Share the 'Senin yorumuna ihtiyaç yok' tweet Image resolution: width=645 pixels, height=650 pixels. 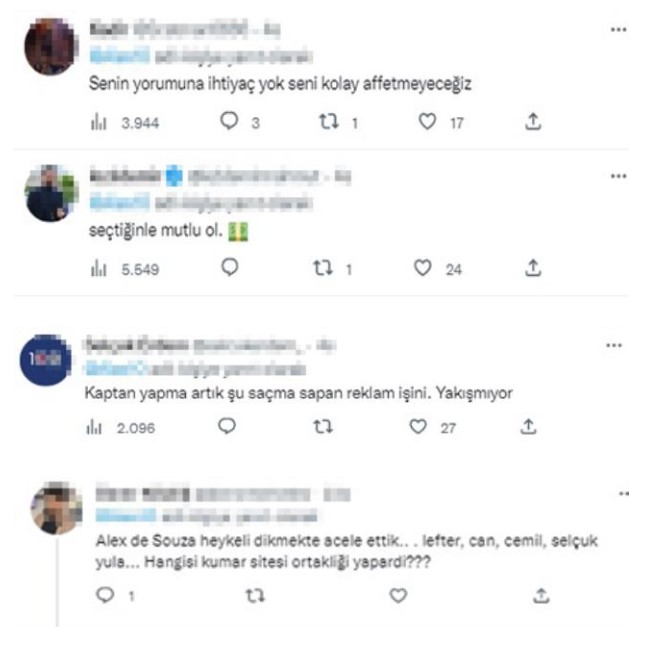point(533,122)
